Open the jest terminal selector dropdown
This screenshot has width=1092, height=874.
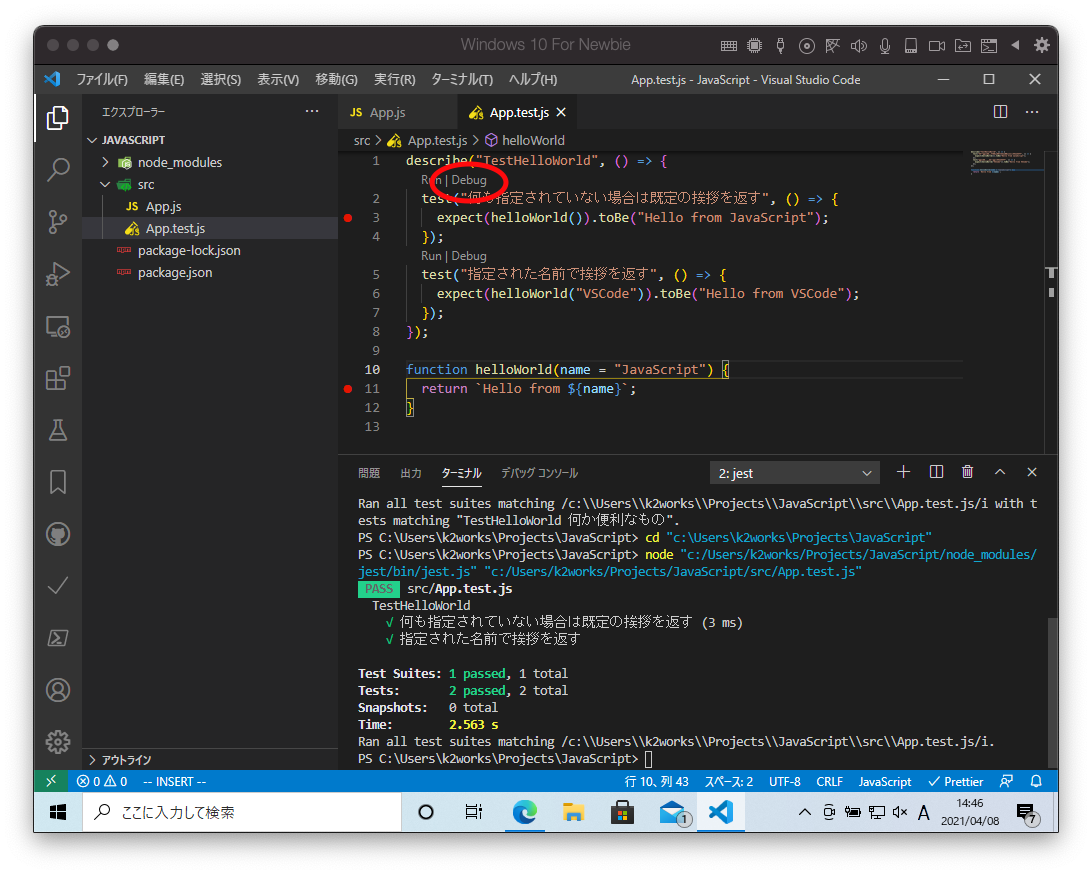pyautogui.click(x=795, y=473)
